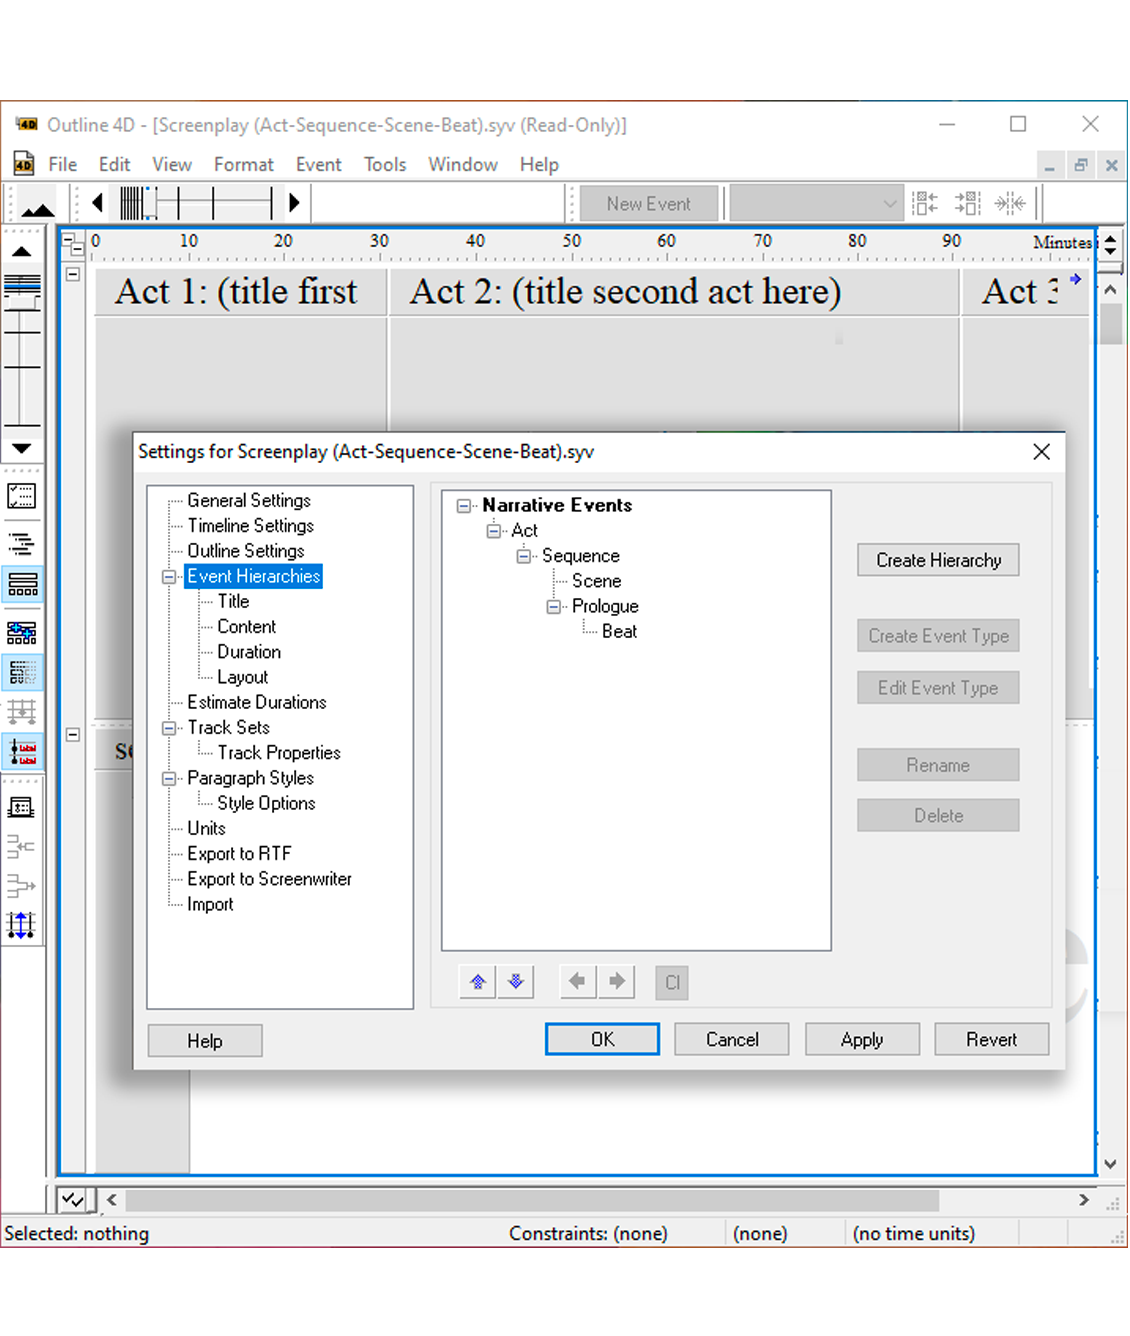
Task: Open the Format menu
Action: click(x=243, y=165)
